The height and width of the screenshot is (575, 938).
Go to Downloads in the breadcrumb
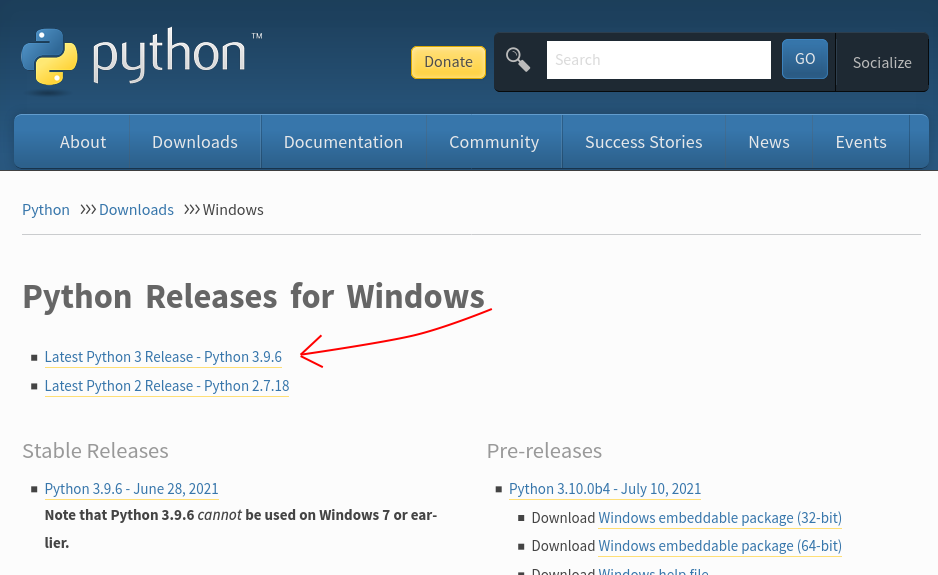pos(136,210)
